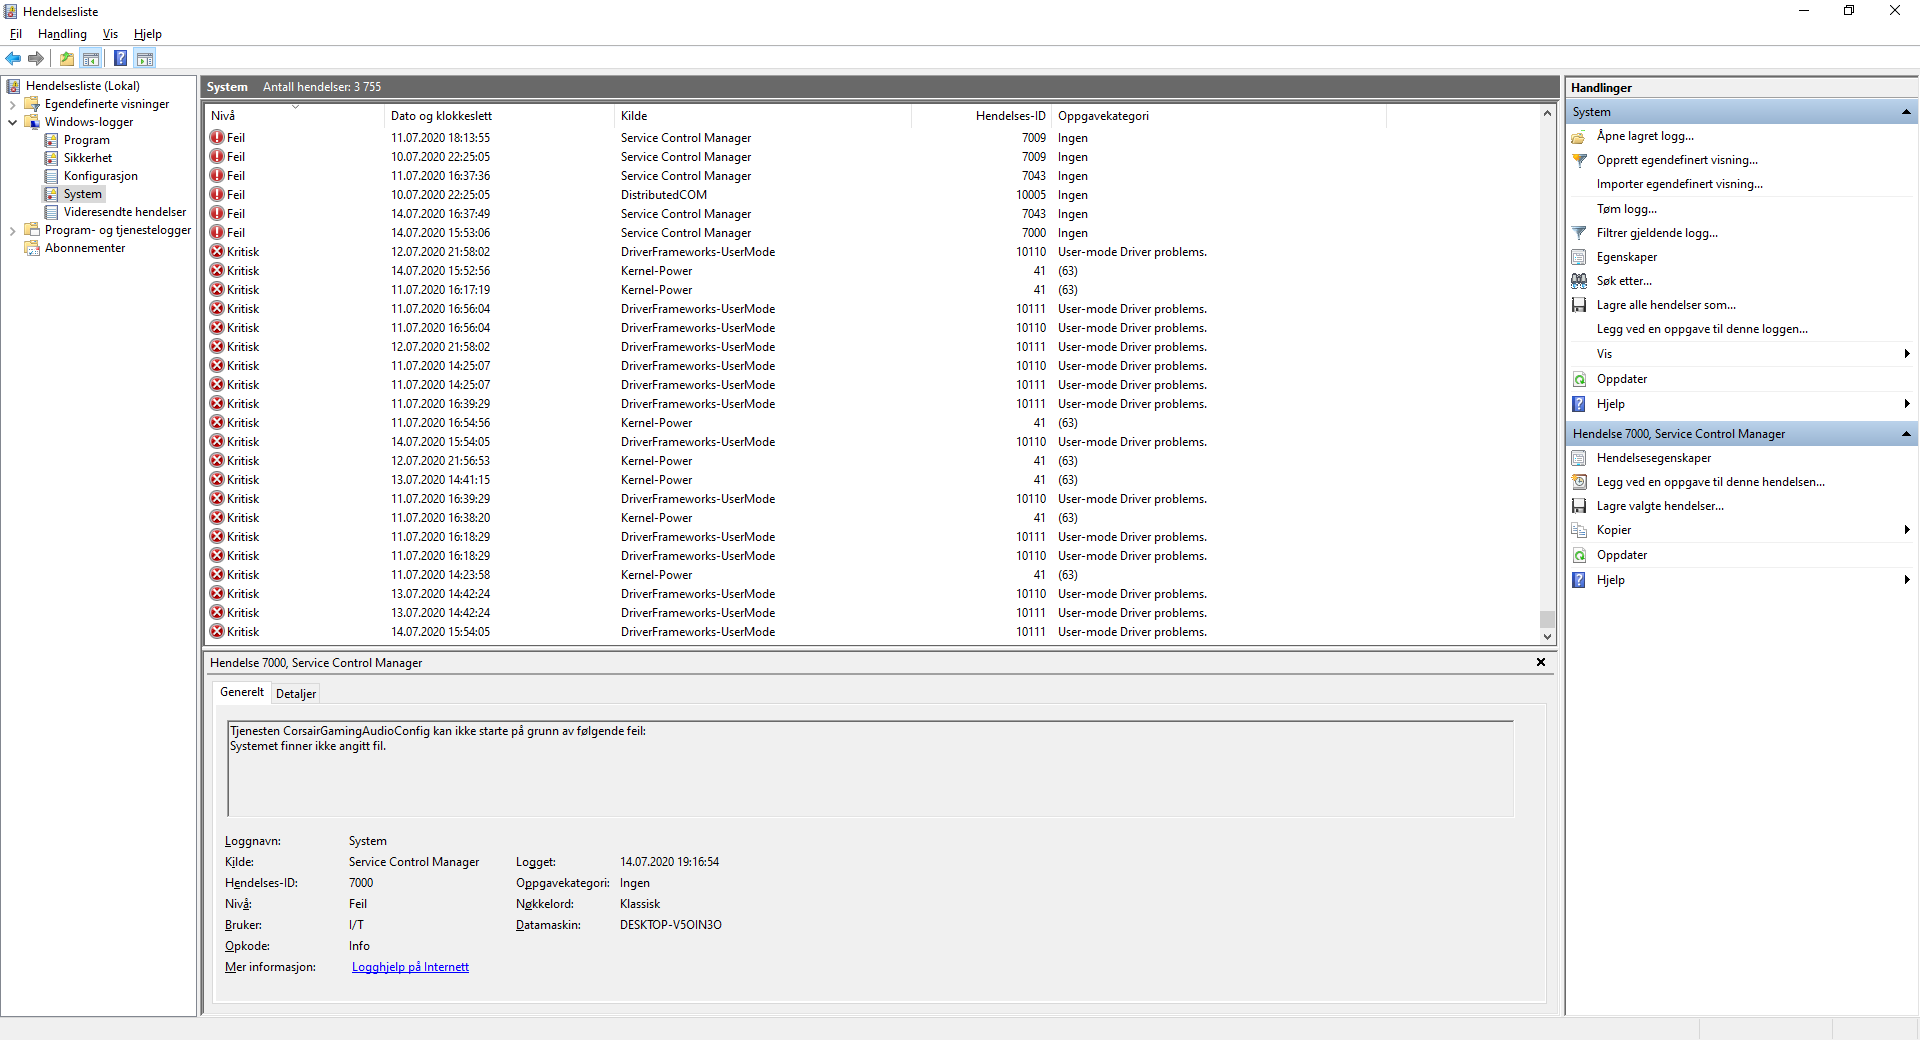Click Tøm logg action

[1627, 209]
